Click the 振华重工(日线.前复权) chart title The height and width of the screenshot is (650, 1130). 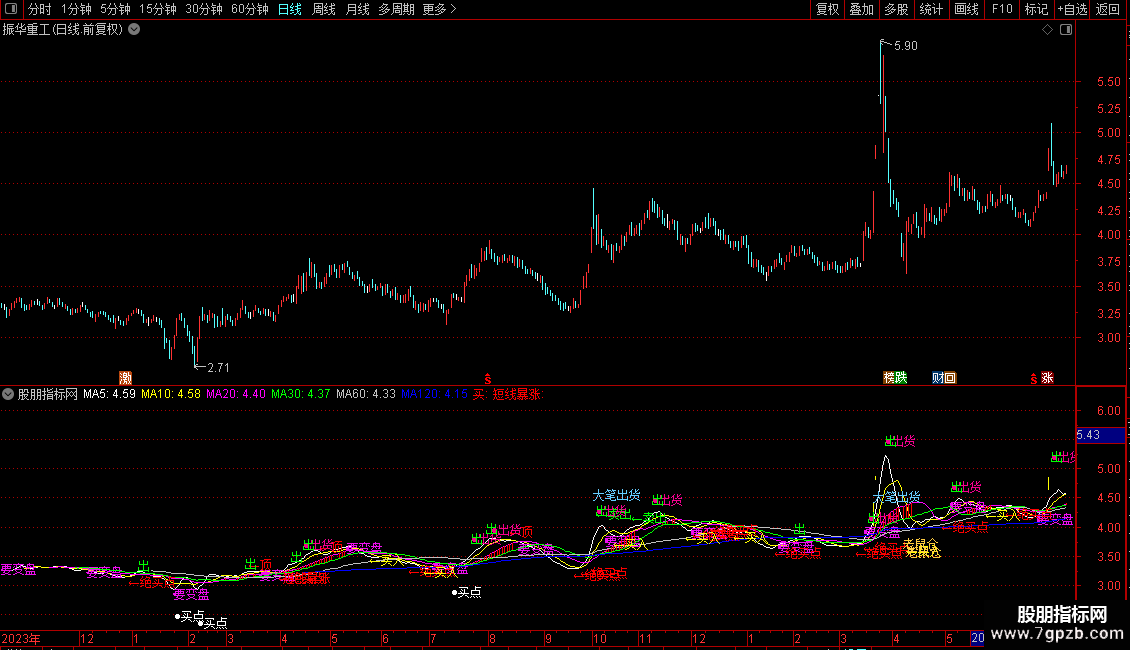[63, 30]
